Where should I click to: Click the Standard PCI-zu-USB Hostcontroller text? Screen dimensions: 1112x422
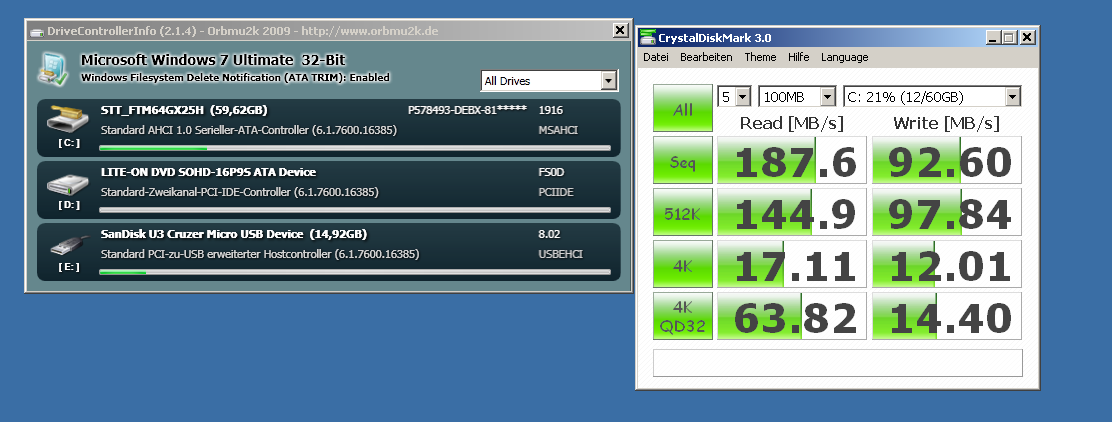coord(260,254)
